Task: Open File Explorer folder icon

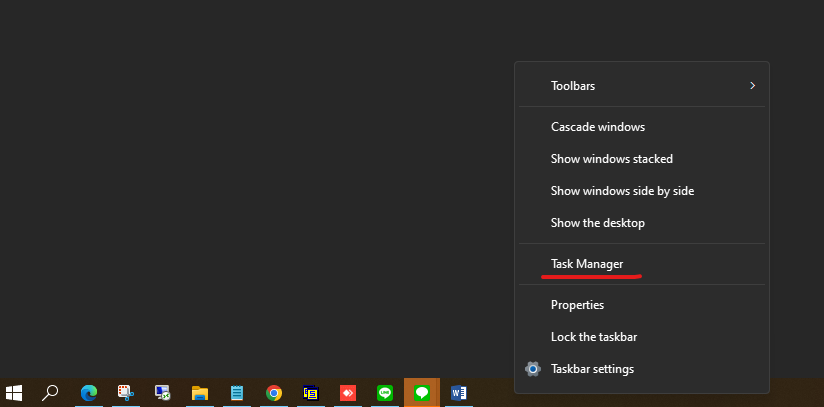Action: 199,393
